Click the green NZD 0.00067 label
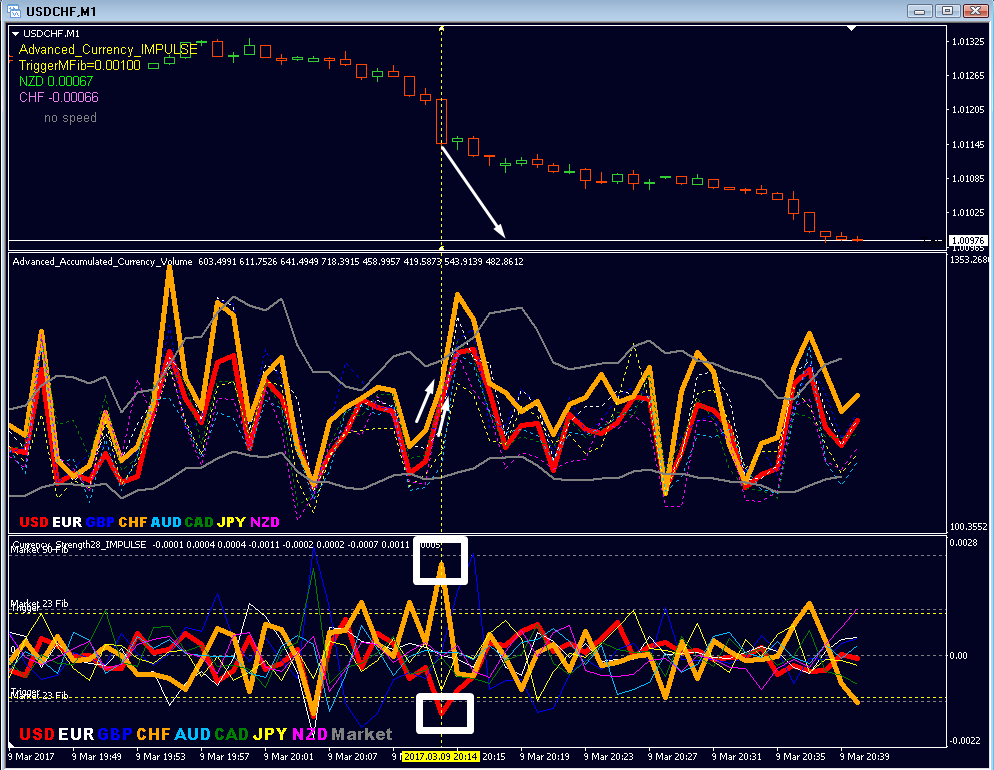 point(56,81)
